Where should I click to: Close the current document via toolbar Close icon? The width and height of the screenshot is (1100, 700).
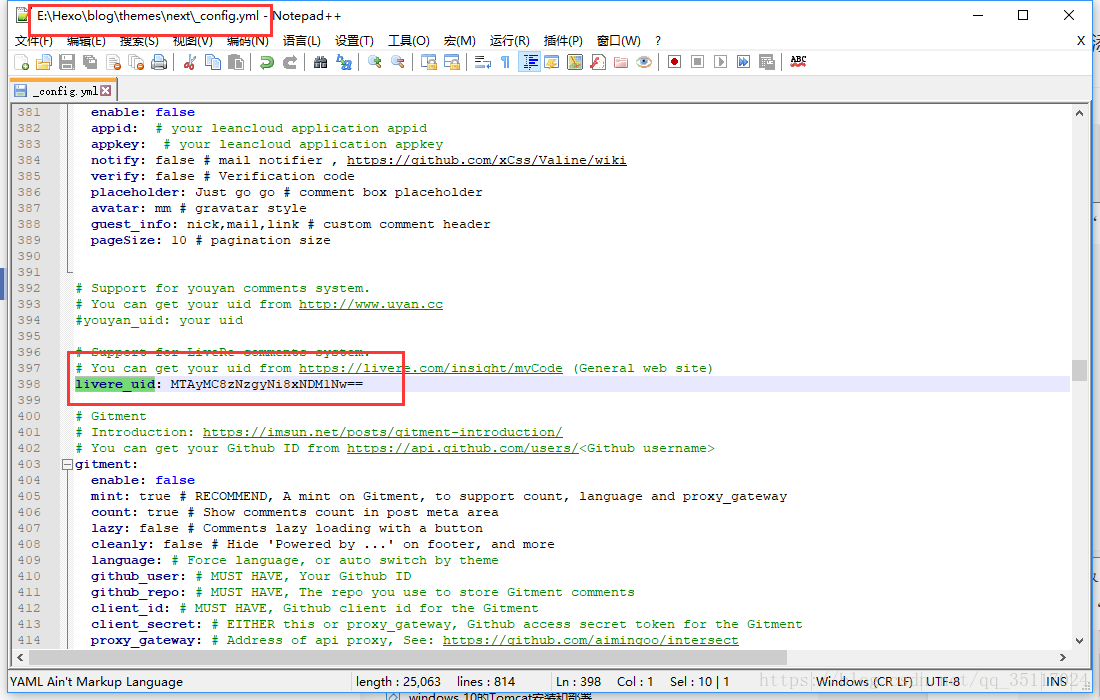(x=113, y=62)
